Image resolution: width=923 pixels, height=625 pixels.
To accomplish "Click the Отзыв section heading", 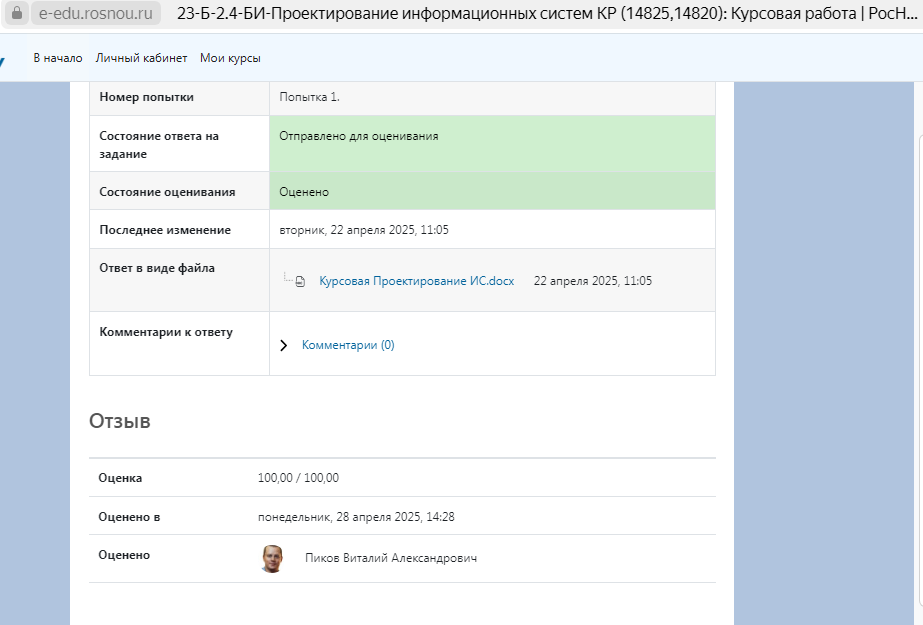I will click(x=120, y=421).
